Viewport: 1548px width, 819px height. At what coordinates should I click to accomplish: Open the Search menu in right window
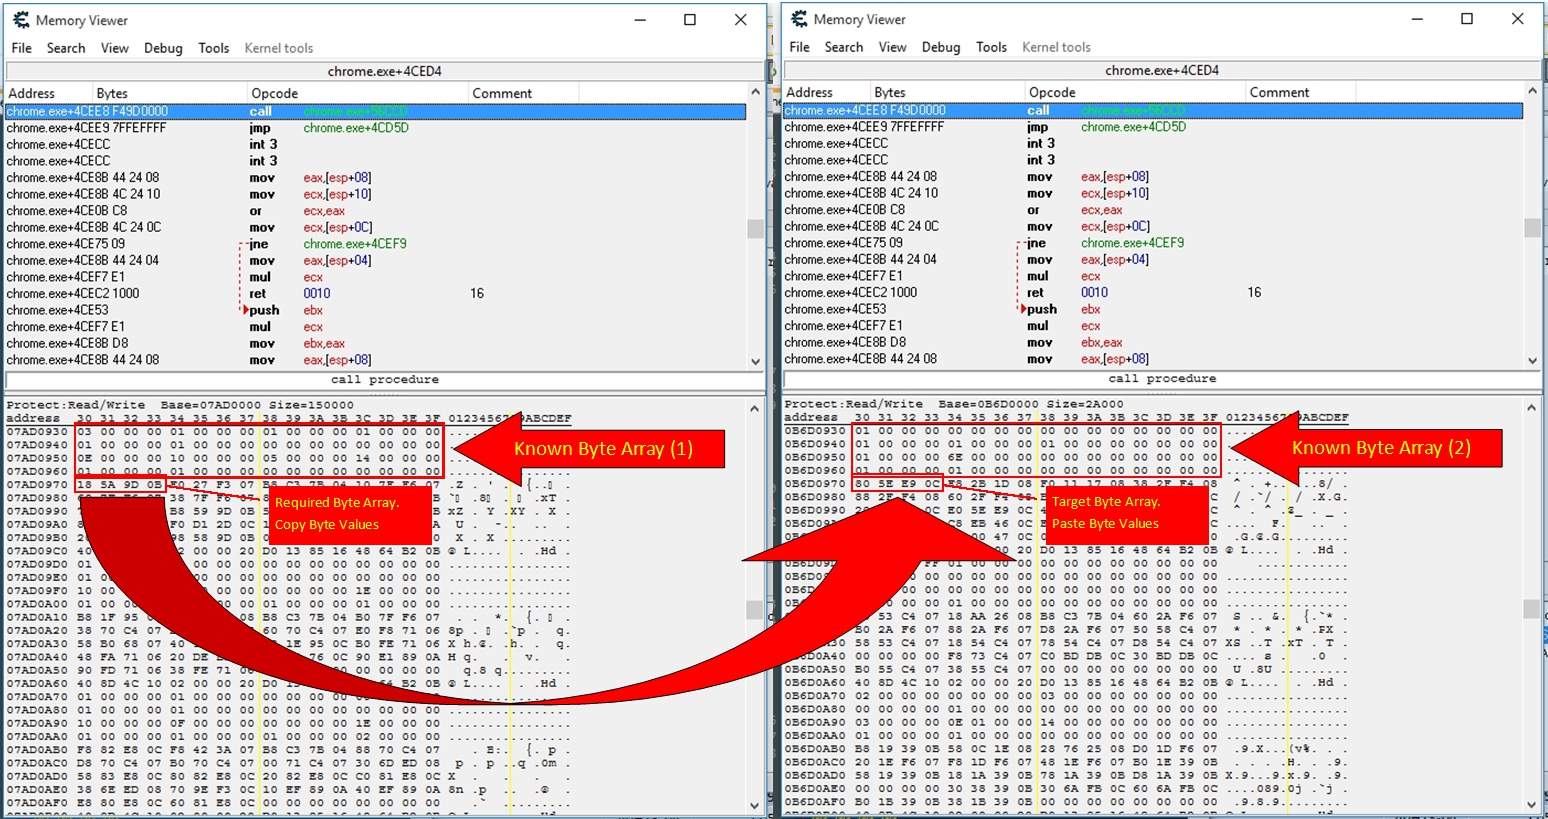tap(844, 47)
